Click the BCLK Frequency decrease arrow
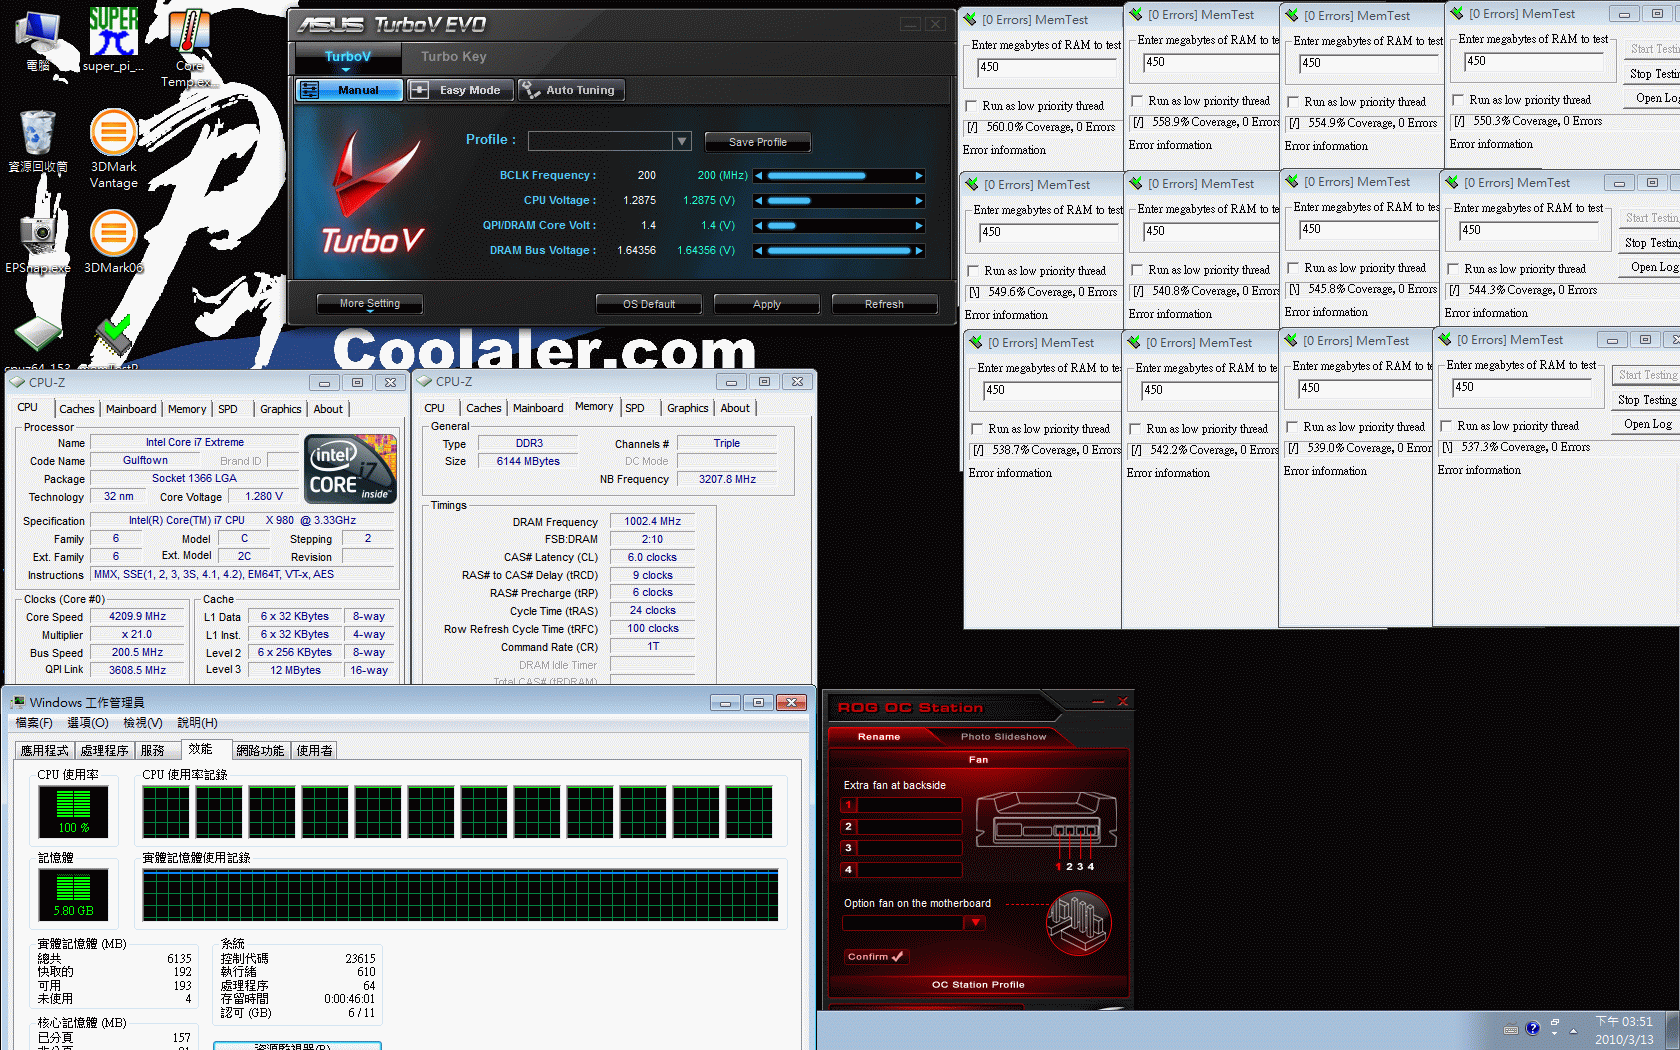This screenshot has height=1050, width=1680. point(759,176)
